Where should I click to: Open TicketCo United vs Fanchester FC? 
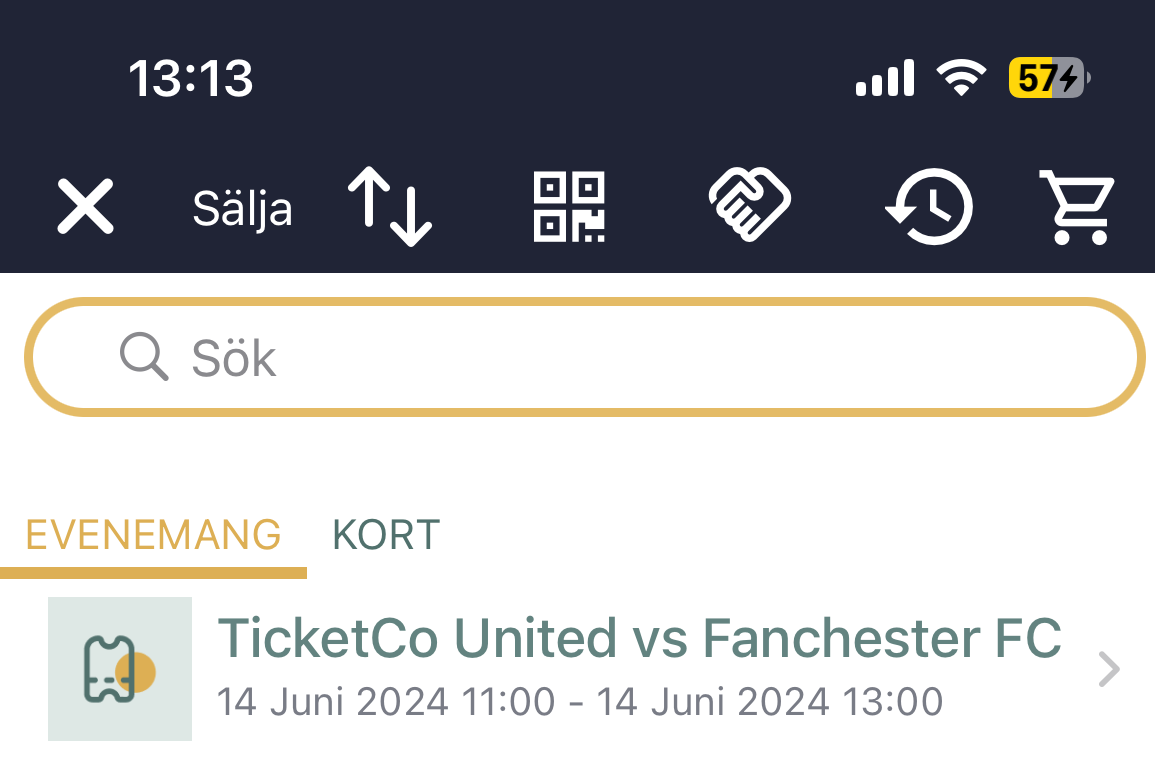coord(639,638)
